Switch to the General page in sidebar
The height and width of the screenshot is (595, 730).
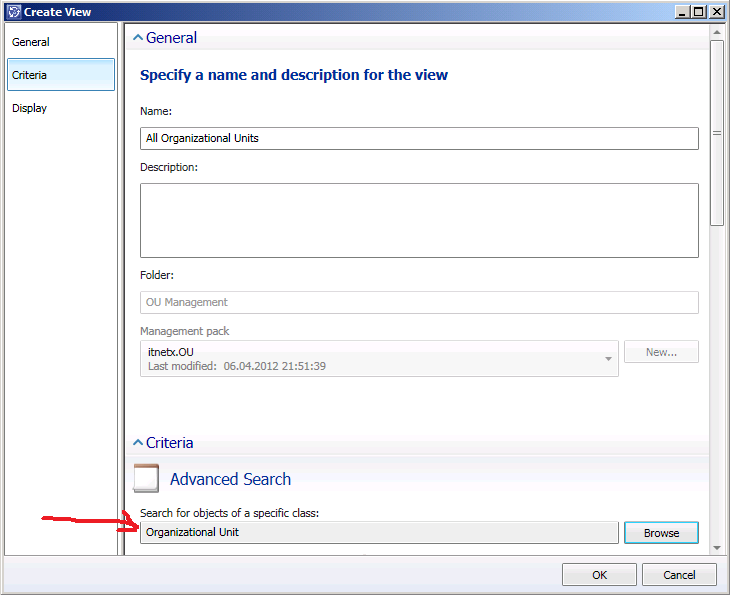31,42
